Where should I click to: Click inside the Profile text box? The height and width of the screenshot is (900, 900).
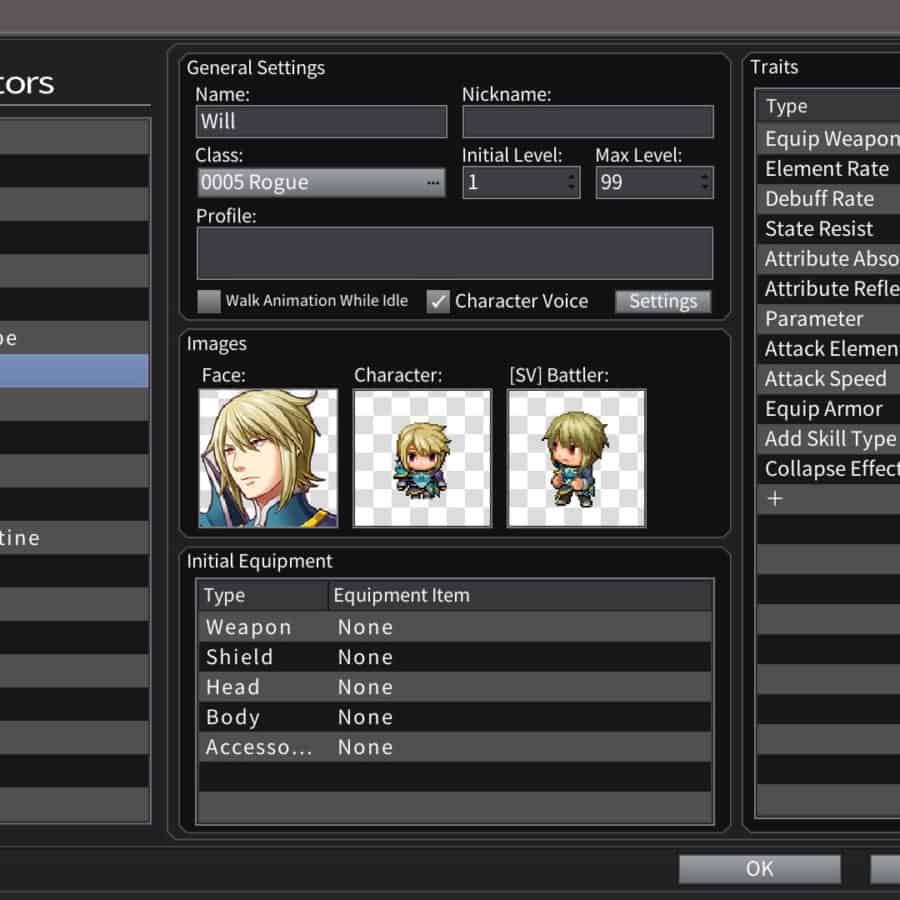tap(454, 253)
